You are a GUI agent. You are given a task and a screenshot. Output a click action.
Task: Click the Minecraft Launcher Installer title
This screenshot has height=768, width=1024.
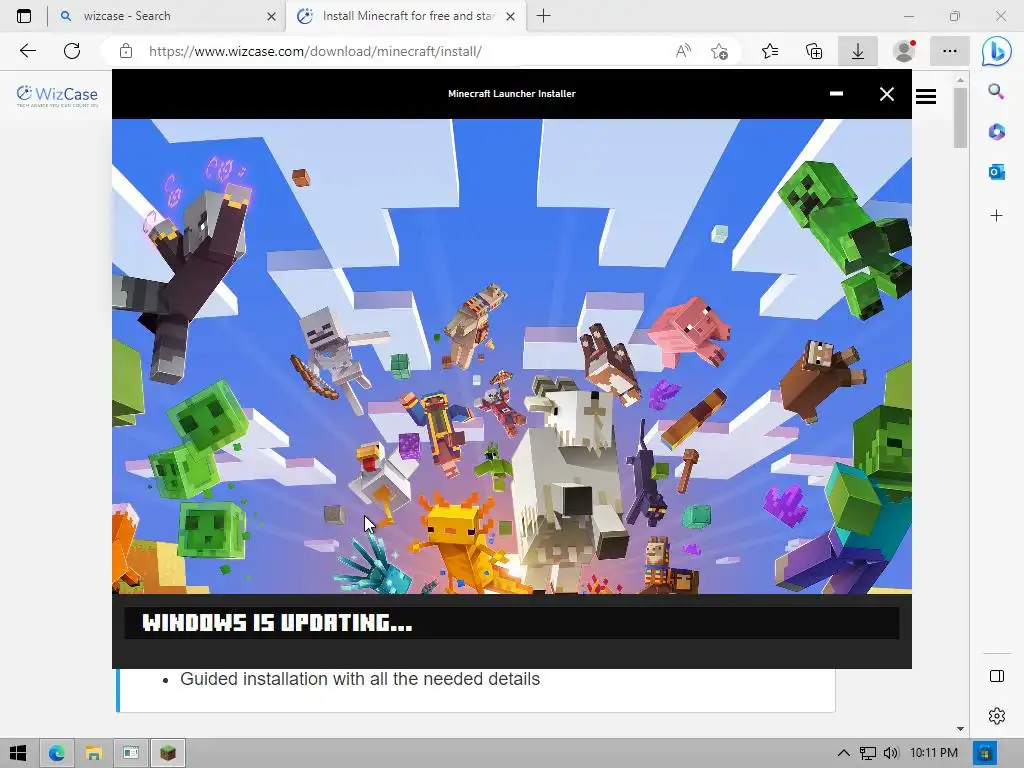pos(512,93)
